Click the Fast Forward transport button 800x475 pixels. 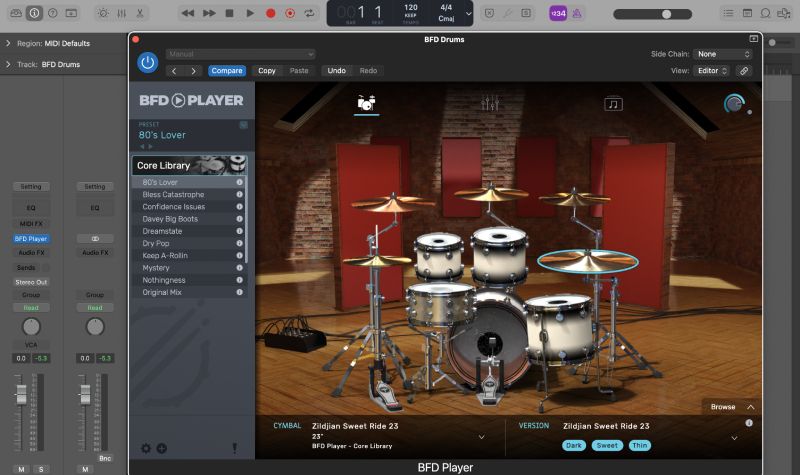[x=209, y=13]
